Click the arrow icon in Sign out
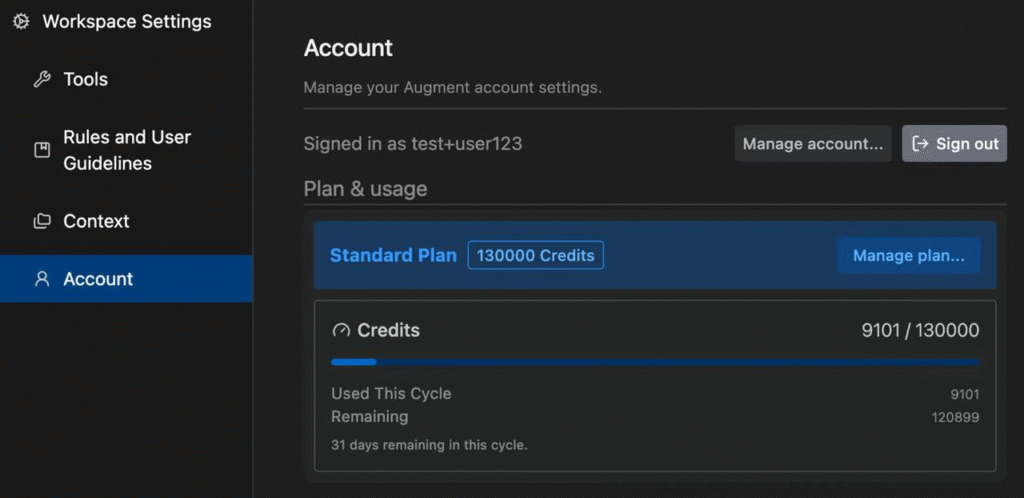The width and height of the screenshot is (1024, 498). click(x=921, y=143)
